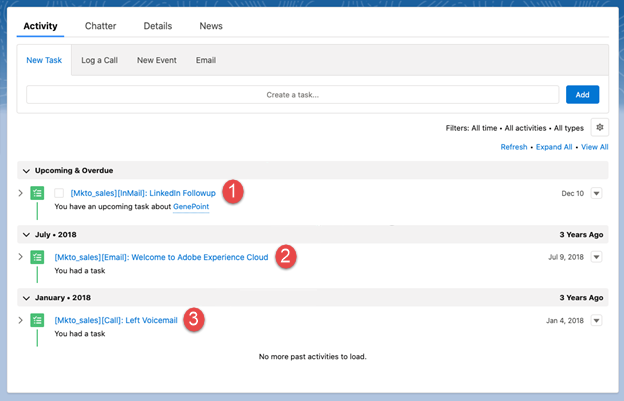Open the Details tab
The width and height of the screenshot is (624, 401).
point(158,26)
